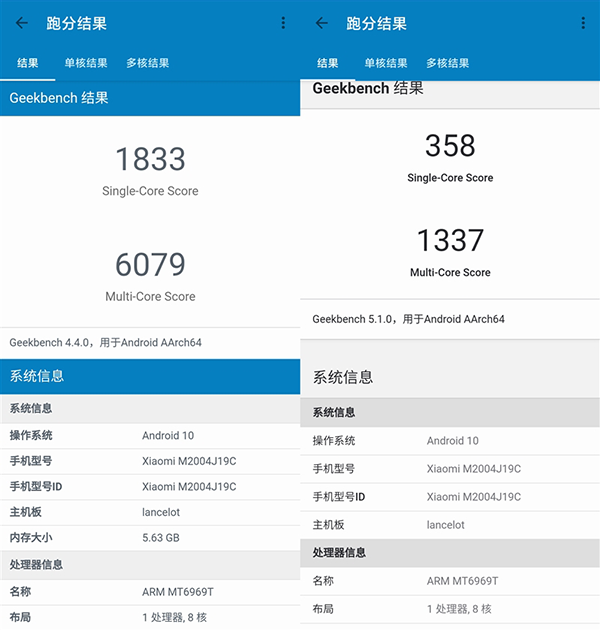Tap the 名称 ARM MT6969T row in Geekbench 4.4.0 panel
600x630 pixels.
coord(150,592)
